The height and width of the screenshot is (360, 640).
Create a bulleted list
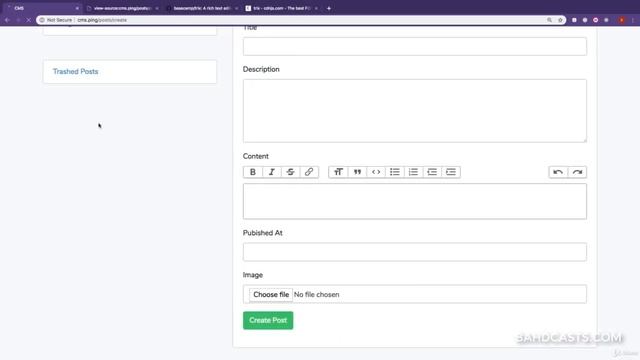[395, 172]
